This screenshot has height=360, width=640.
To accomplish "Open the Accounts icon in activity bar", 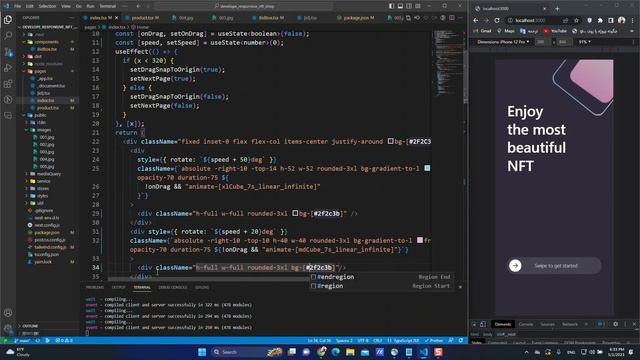I will point(8,313).
